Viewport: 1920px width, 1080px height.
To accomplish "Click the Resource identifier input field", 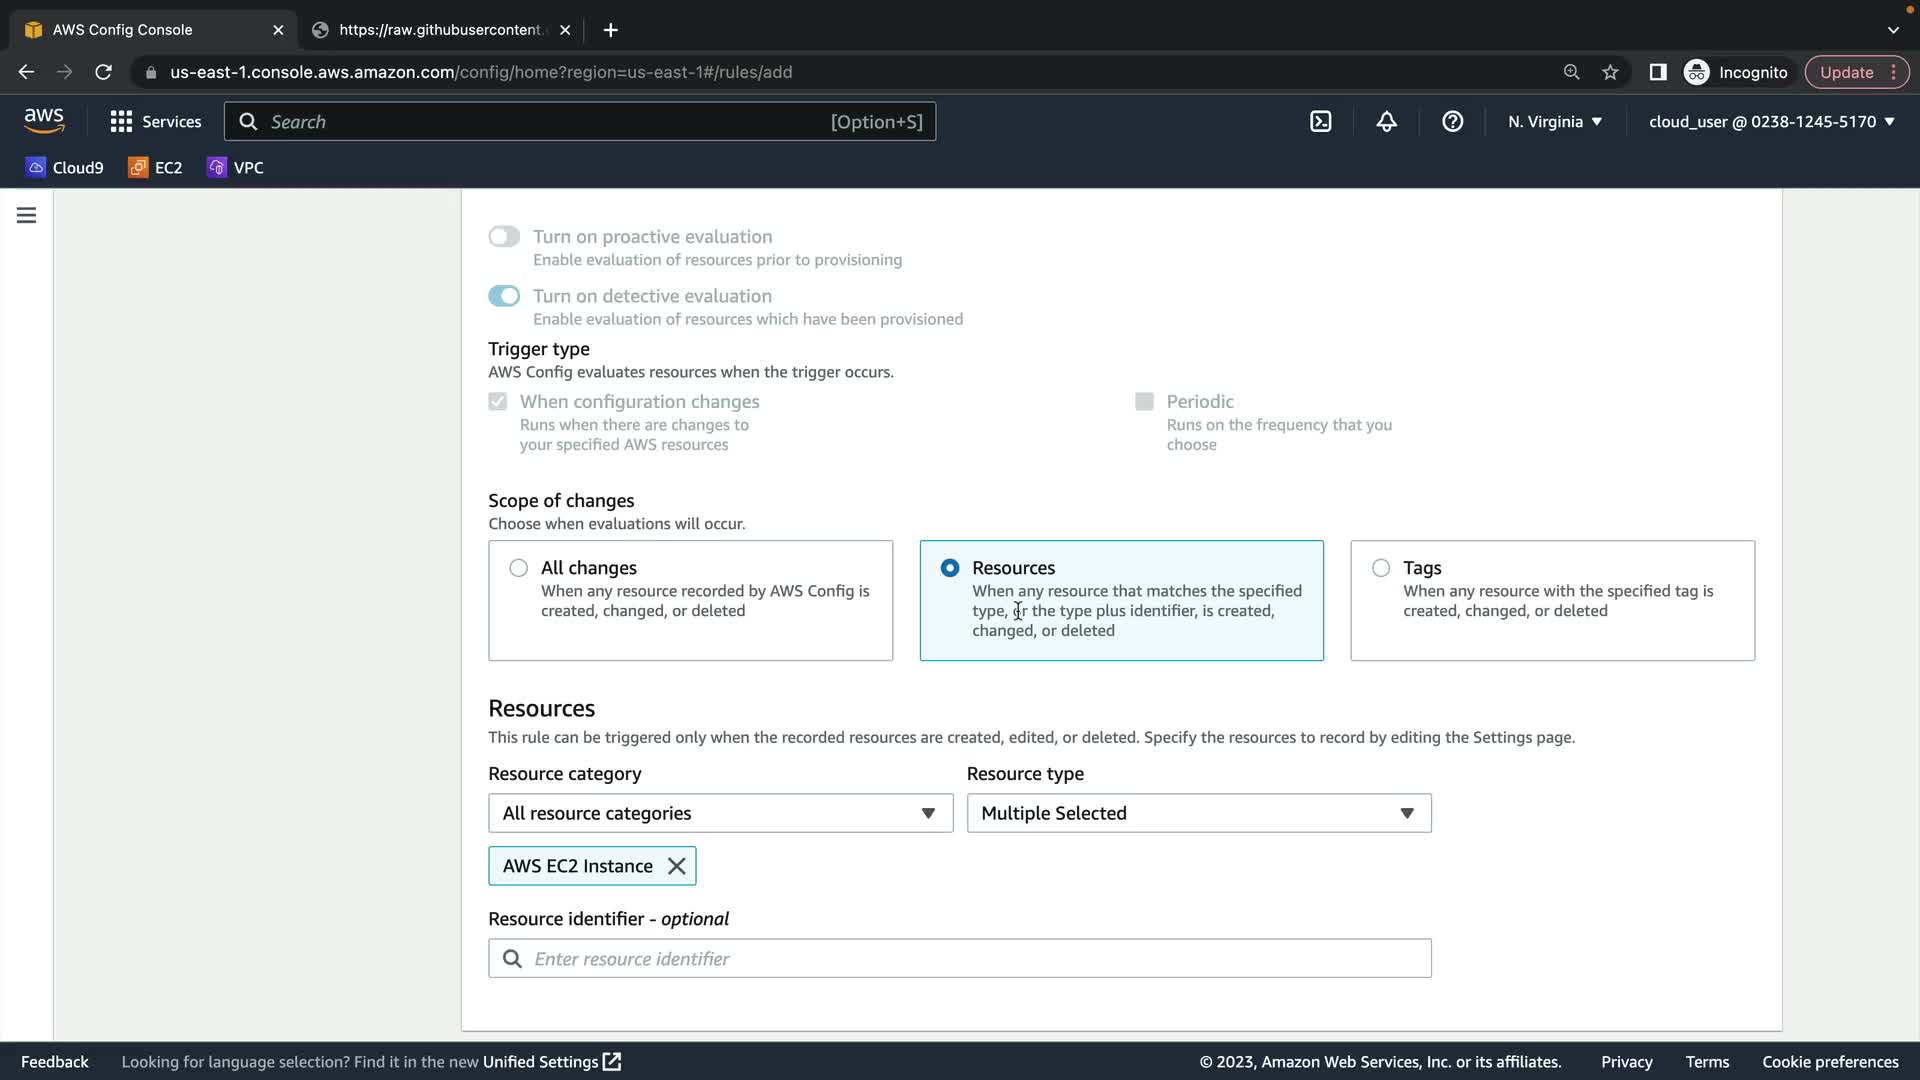I will pyautogui.click(x=960, y=959).
